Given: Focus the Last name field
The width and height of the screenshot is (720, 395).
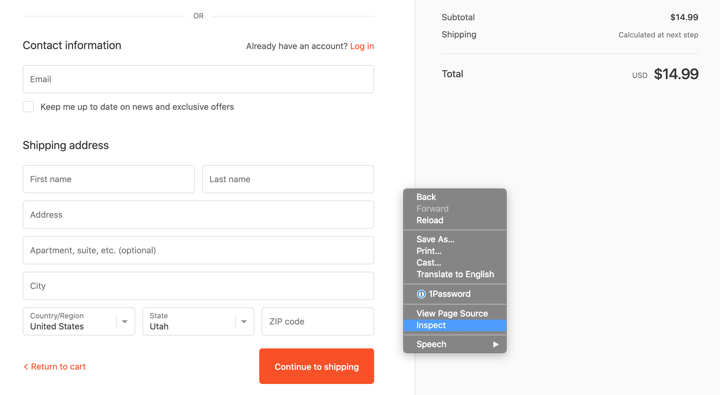Looking at the screenshot, I should click(x=288, y=179).
